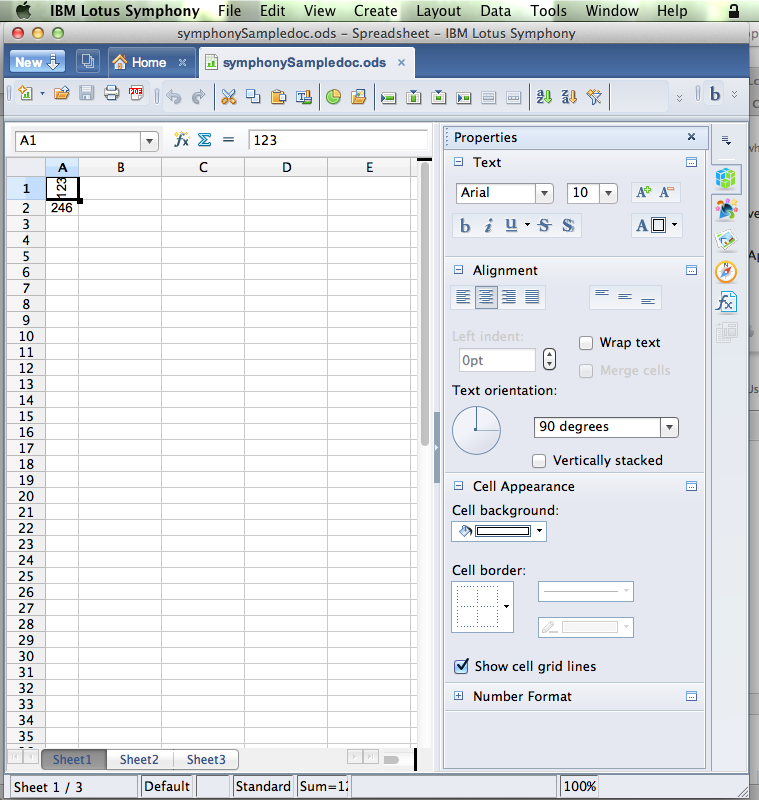Image resolution: width=759 pixels, height=800 pixels.
Task: Open the Arial font name dropdown
Action: tap(544, 193)
